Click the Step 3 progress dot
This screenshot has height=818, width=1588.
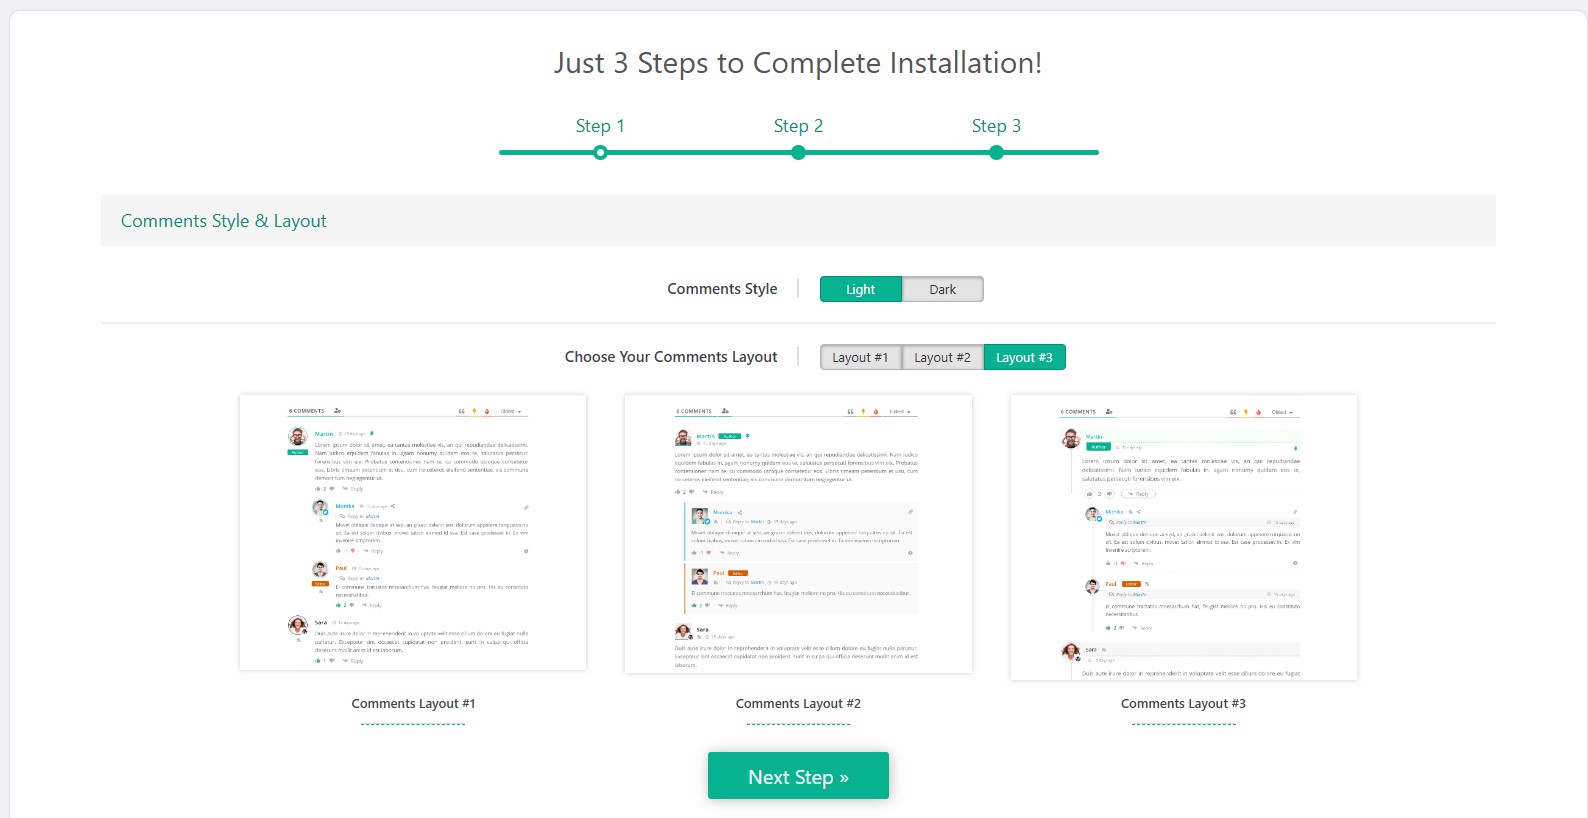point(996,153)
